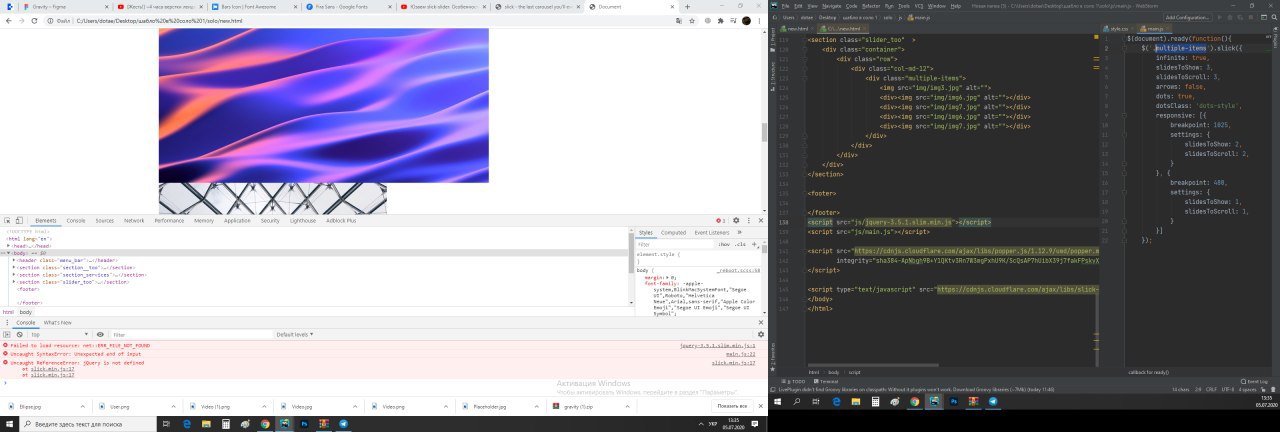Expand the slider_too section node
The height and width of the screenshot is (432, 1280).
coord(14,282)
